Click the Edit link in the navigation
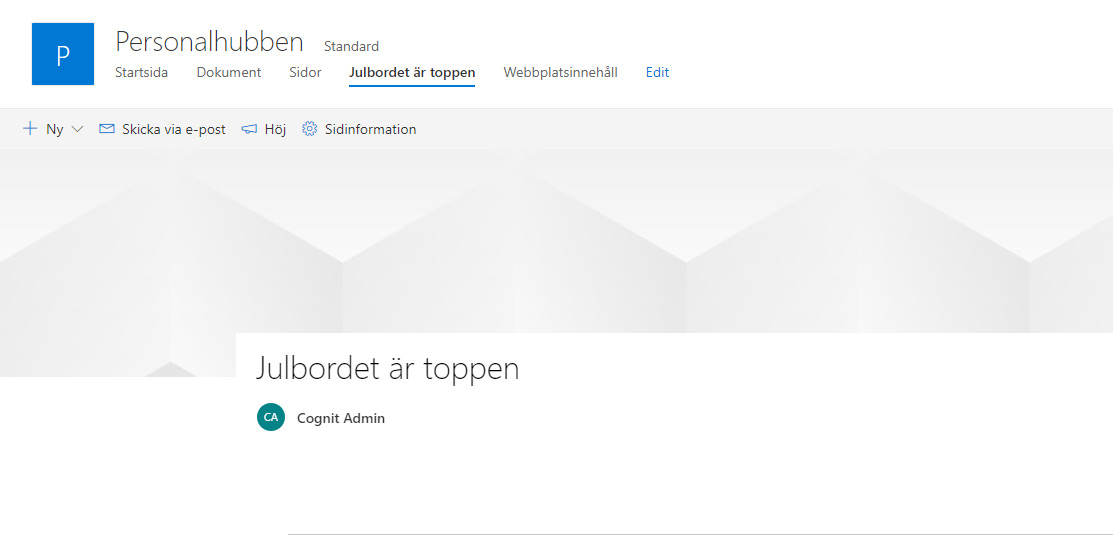The width and height of the screenshot is (1113, 550). point(657,72)
